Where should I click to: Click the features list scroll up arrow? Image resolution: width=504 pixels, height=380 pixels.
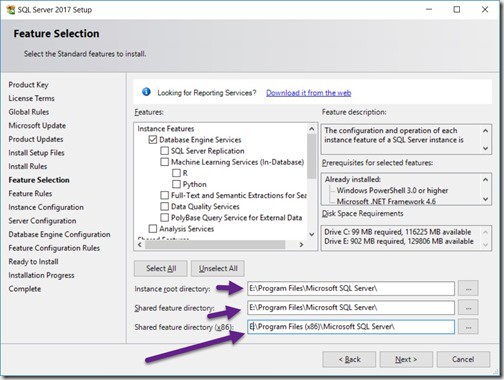[x=312, y=129]
